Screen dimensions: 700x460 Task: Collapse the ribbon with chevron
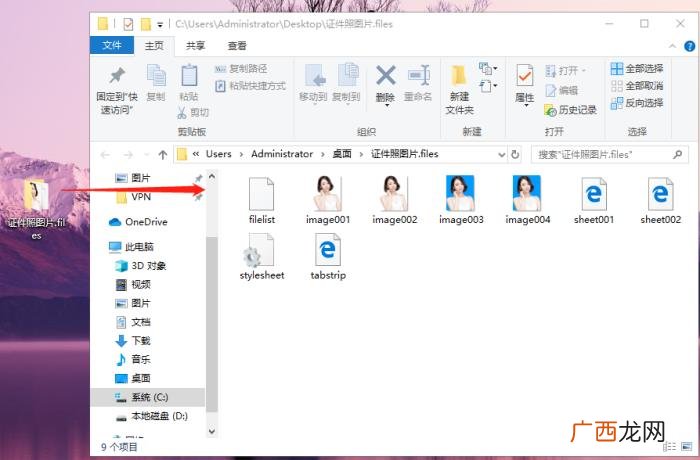point(672,46)
